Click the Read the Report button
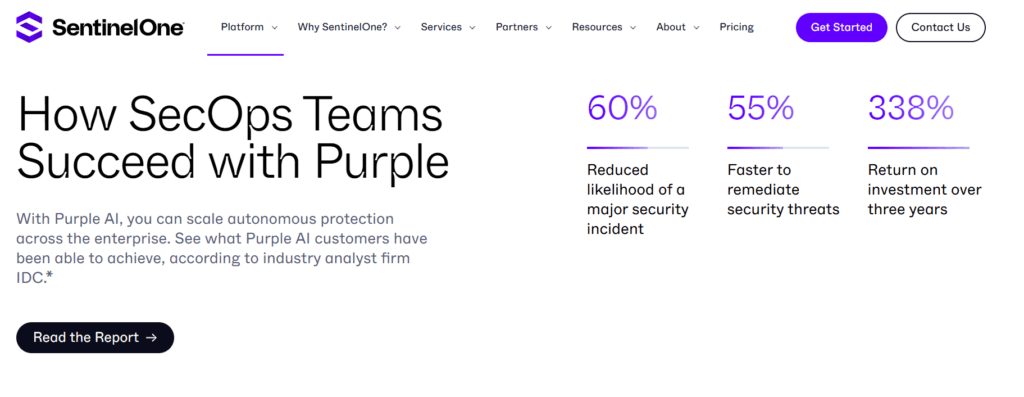The height and width of the screenshot is (397, 1024). 95,338
